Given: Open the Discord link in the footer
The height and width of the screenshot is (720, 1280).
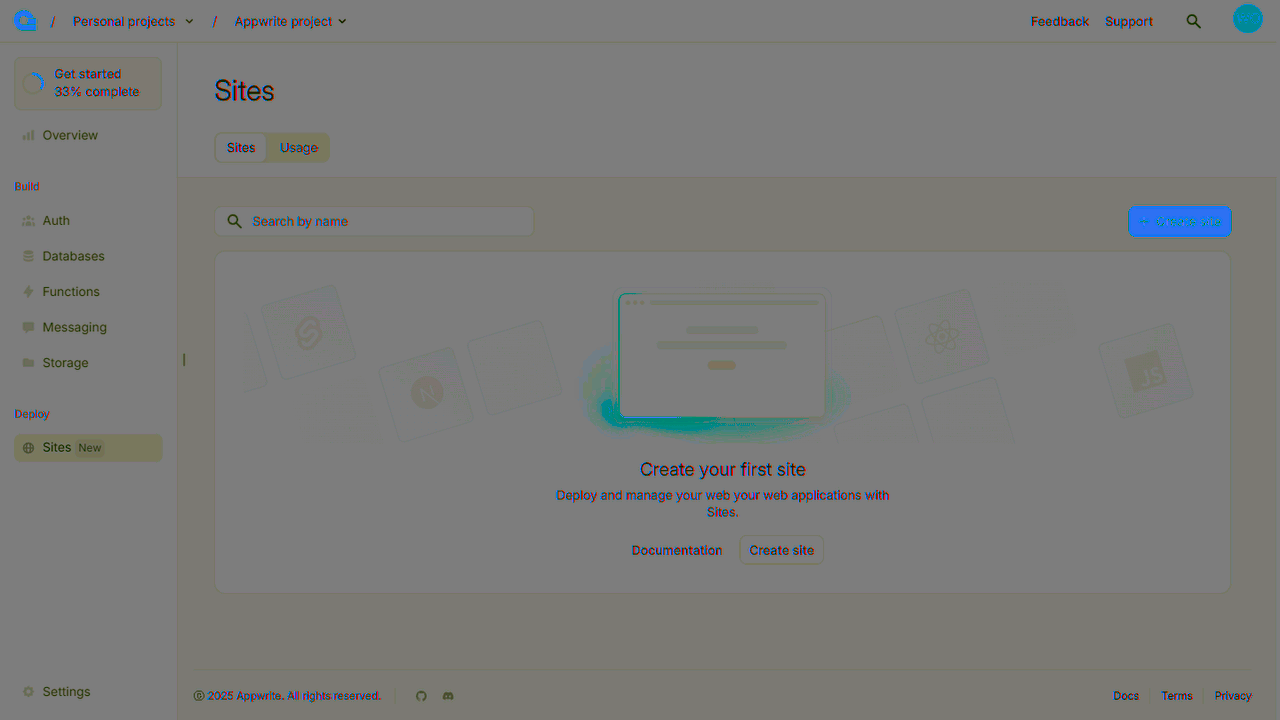Looking at the screenshot, I should (x=447, y=695).
